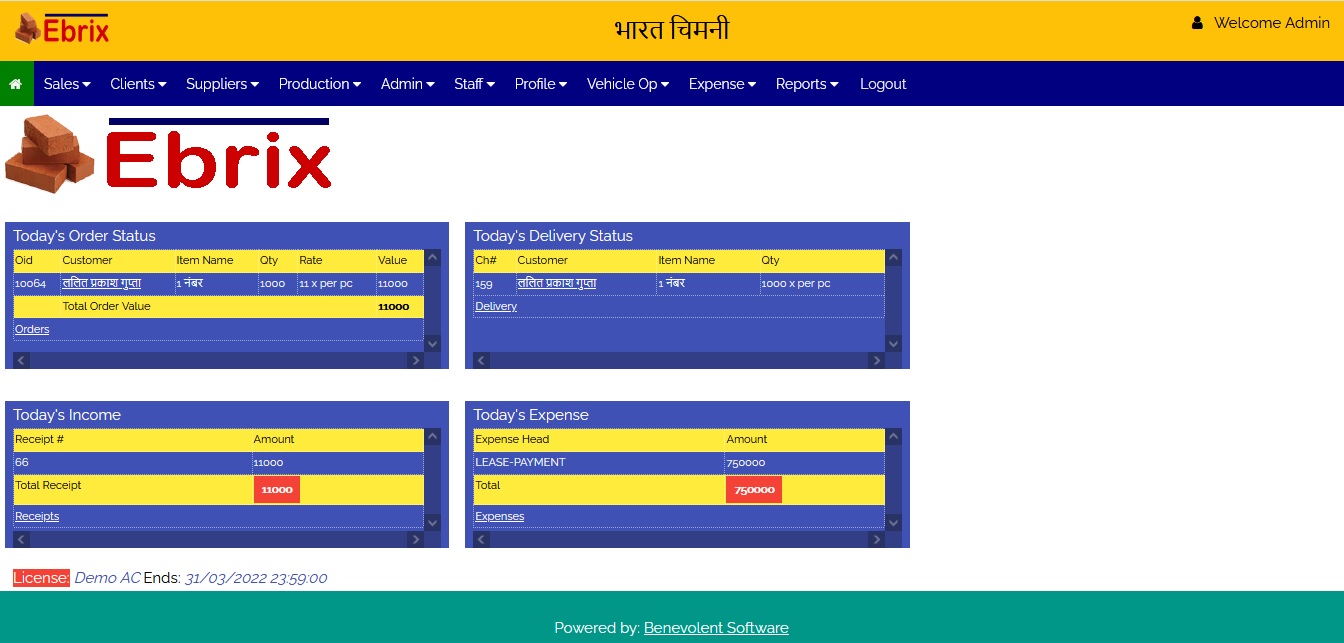Open the Receipts link
Screen dimensions: 1344x643
(x=37, y=516)
